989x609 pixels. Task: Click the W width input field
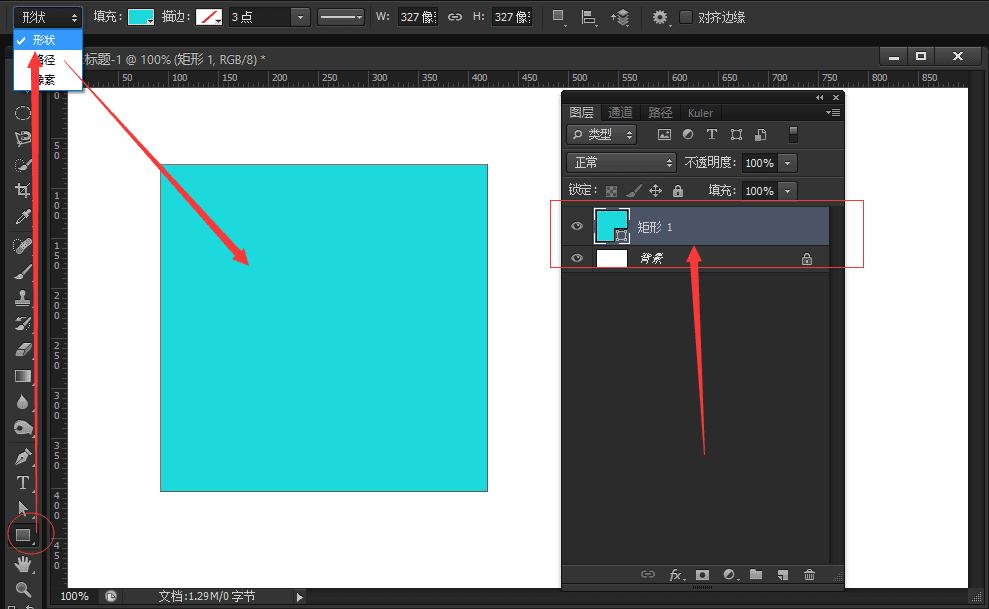click(x=417, y=17)
